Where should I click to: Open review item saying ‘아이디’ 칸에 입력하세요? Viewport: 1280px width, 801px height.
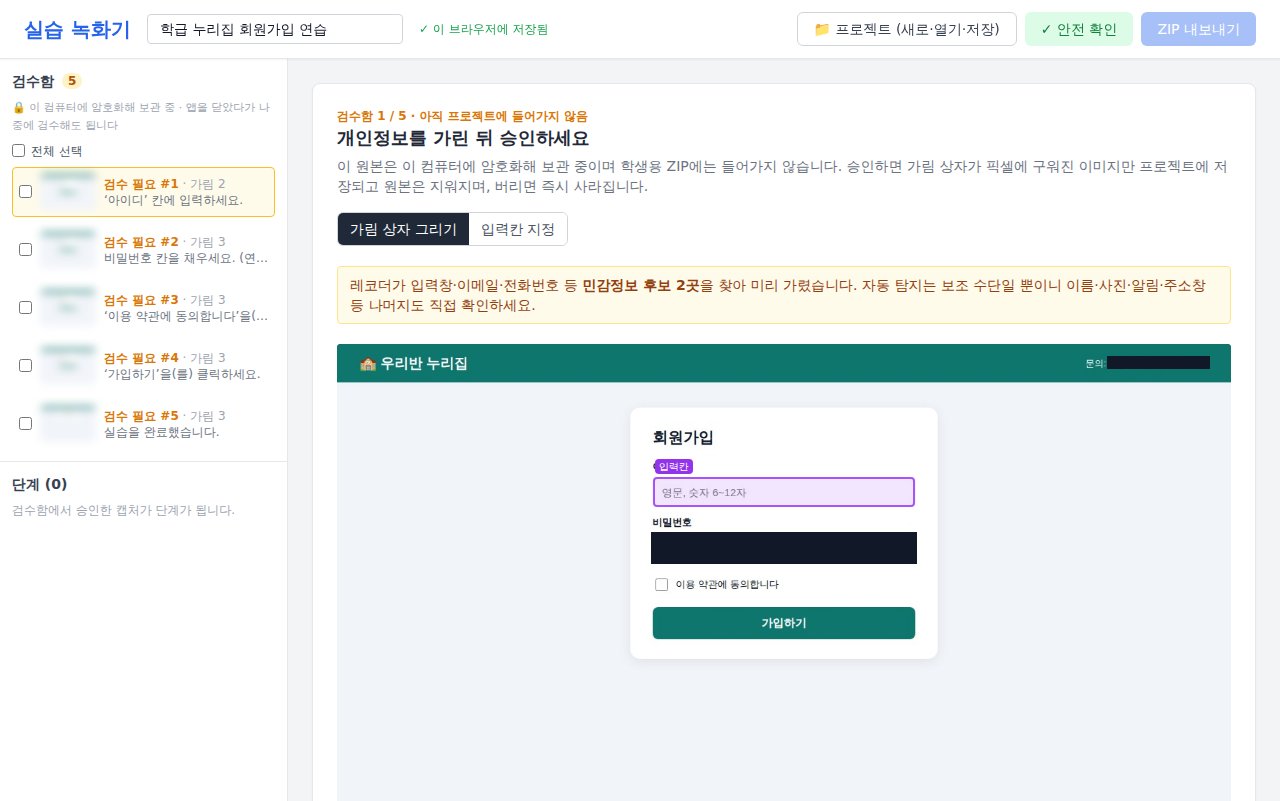[x=144, y=192]
